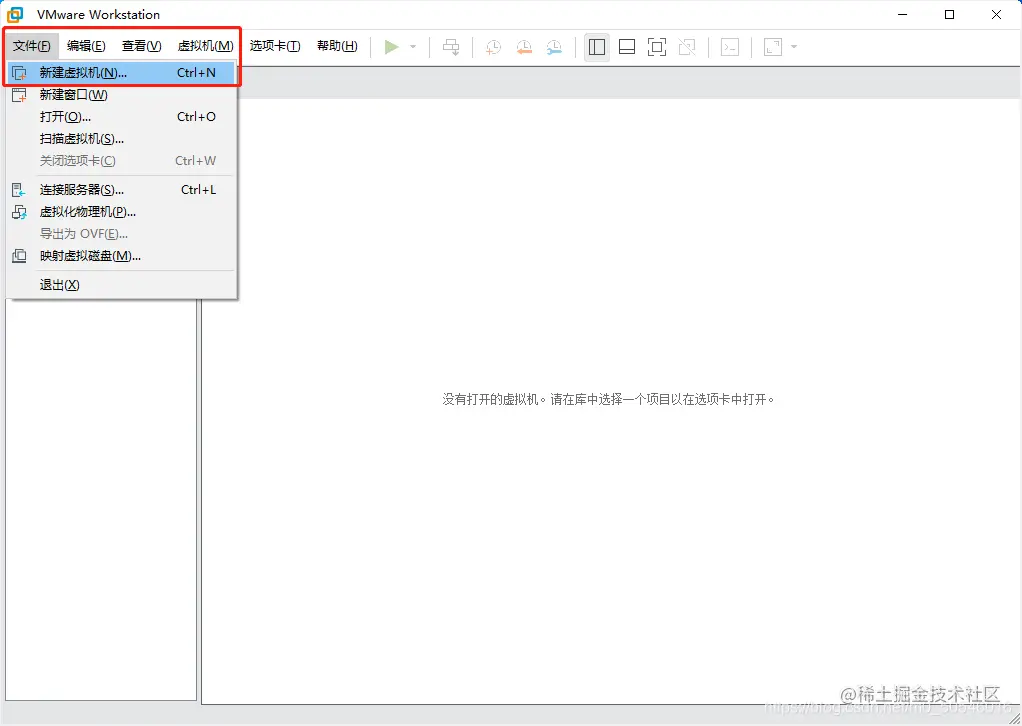Select 新建虚拟机(N)... menu entry
This screenshot has height=726, width=1022.
(x=121, y=72)
